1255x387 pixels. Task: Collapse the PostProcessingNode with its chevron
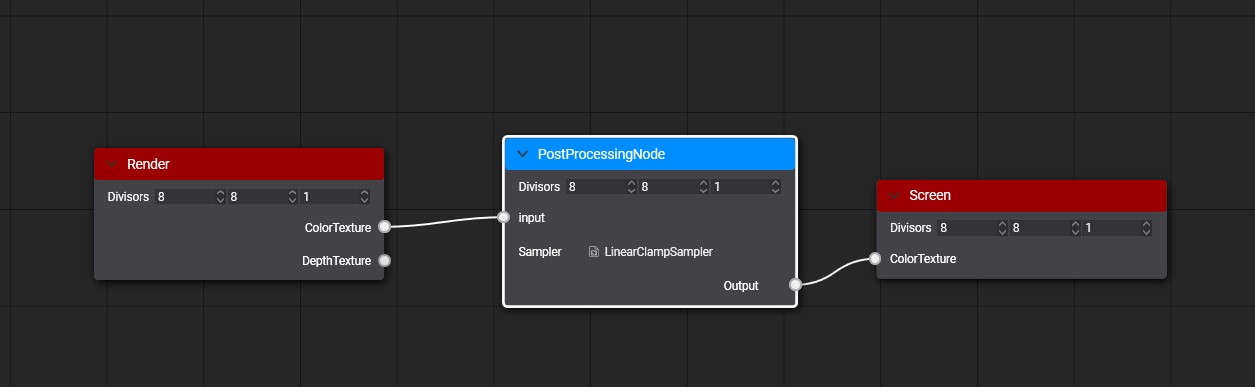(522, 154)
